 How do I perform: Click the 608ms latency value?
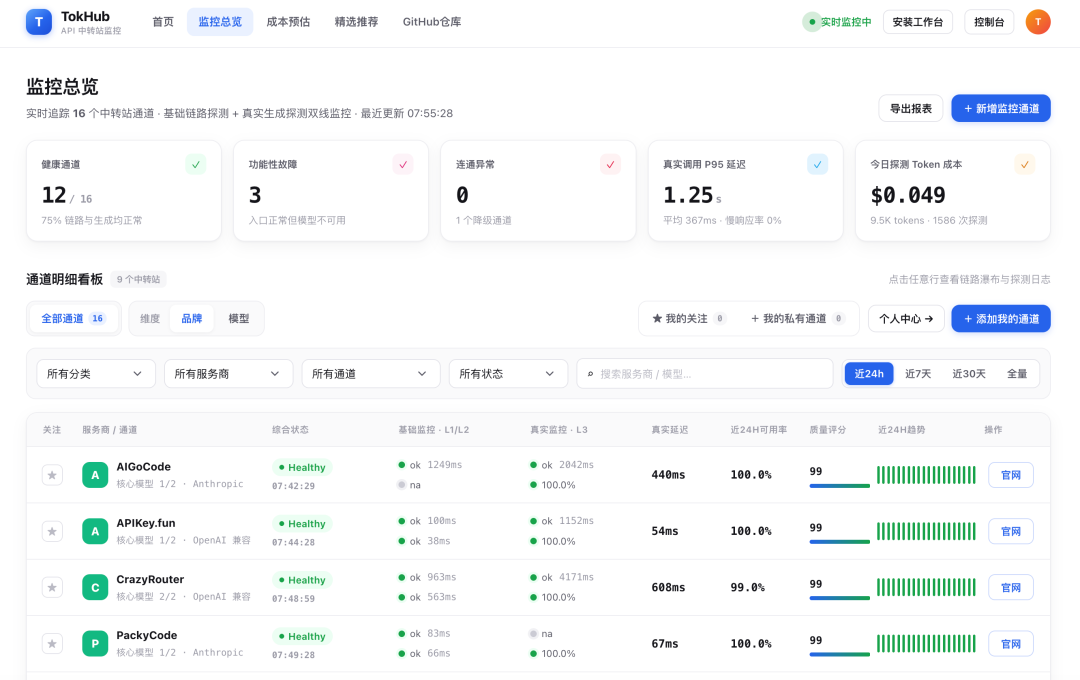pos(668,588)
